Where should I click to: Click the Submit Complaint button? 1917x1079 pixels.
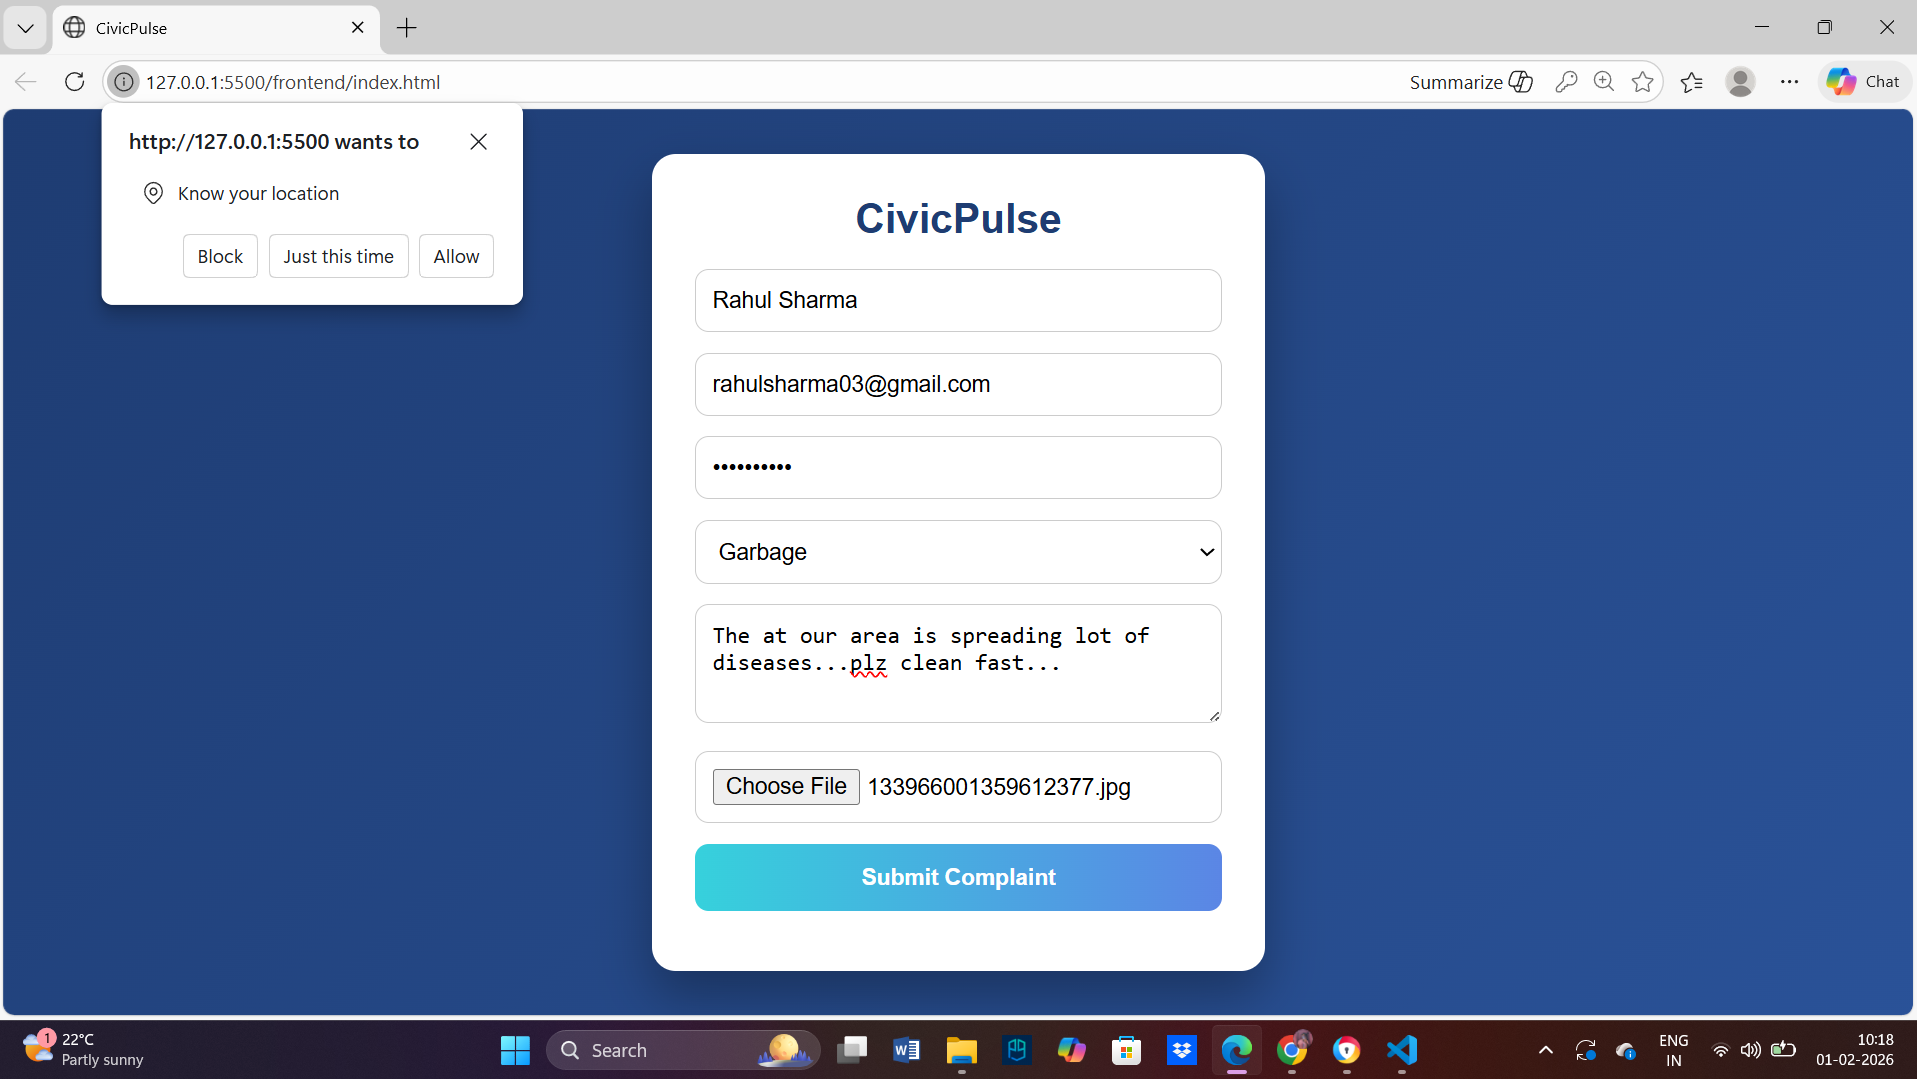tap(957, 877)
